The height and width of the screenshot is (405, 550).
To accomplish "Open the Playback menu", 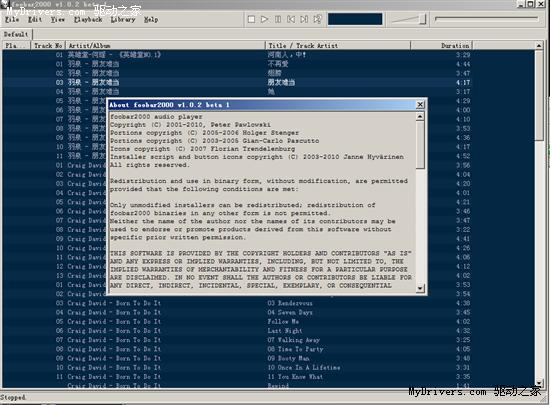I will (88, 20).
